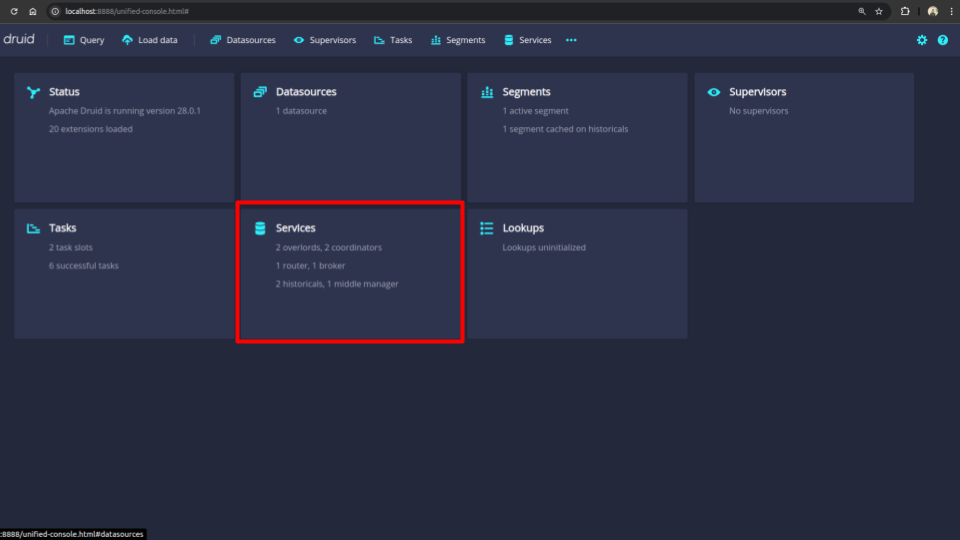Click the Druid logo in header
Image resolution: width=960 pixels, height=540 pixels.
tap(18, 40)
